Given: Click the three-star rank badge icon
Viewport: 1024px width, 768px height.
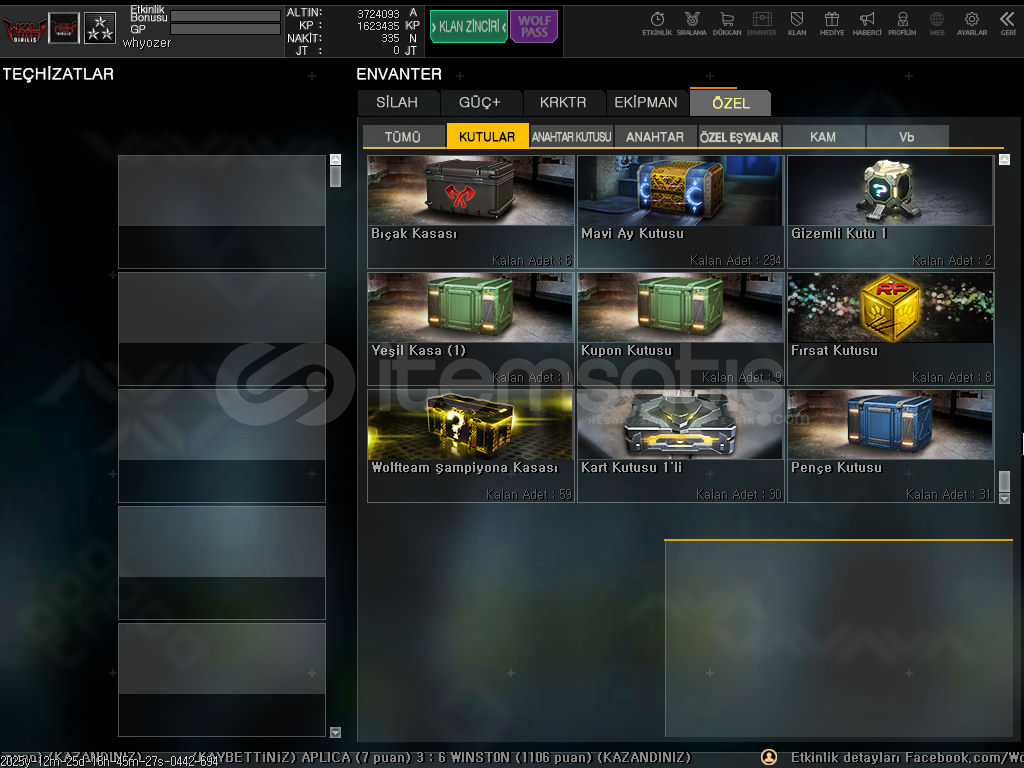Looking at the screenshot, I should point(100,28).
